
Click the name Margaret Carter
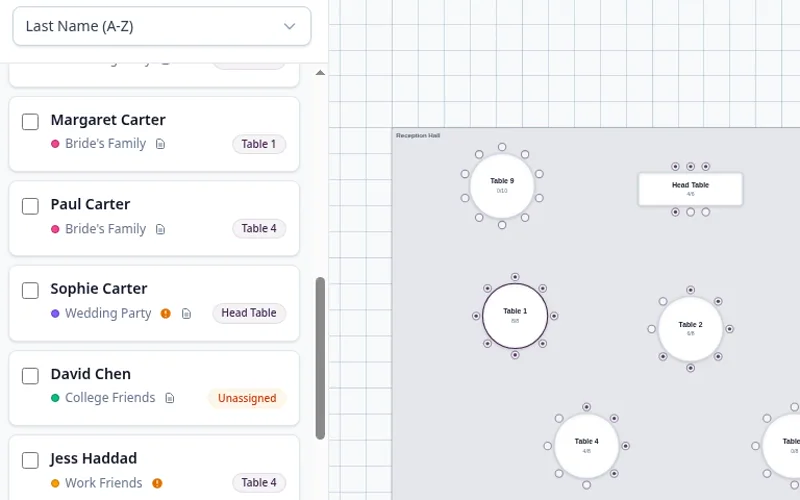(108, 120)
